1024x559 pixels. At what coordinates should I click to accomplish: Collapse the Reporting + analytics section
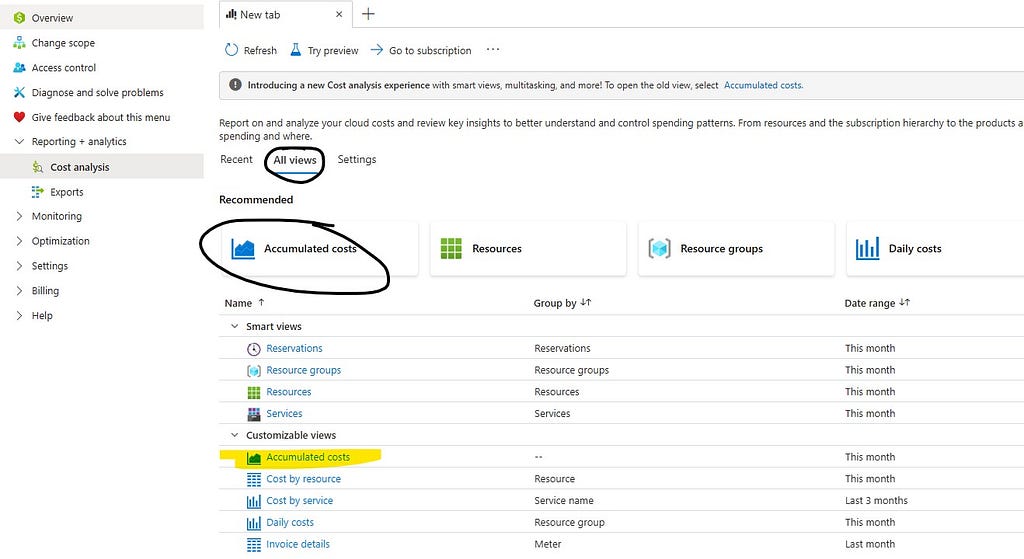pos(19,142)
